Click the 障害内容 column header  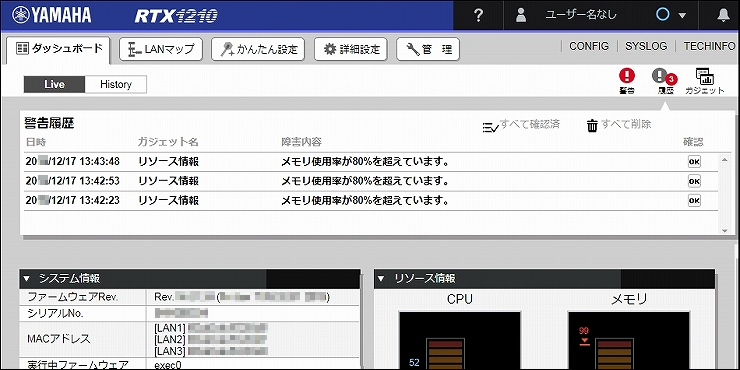302,142
